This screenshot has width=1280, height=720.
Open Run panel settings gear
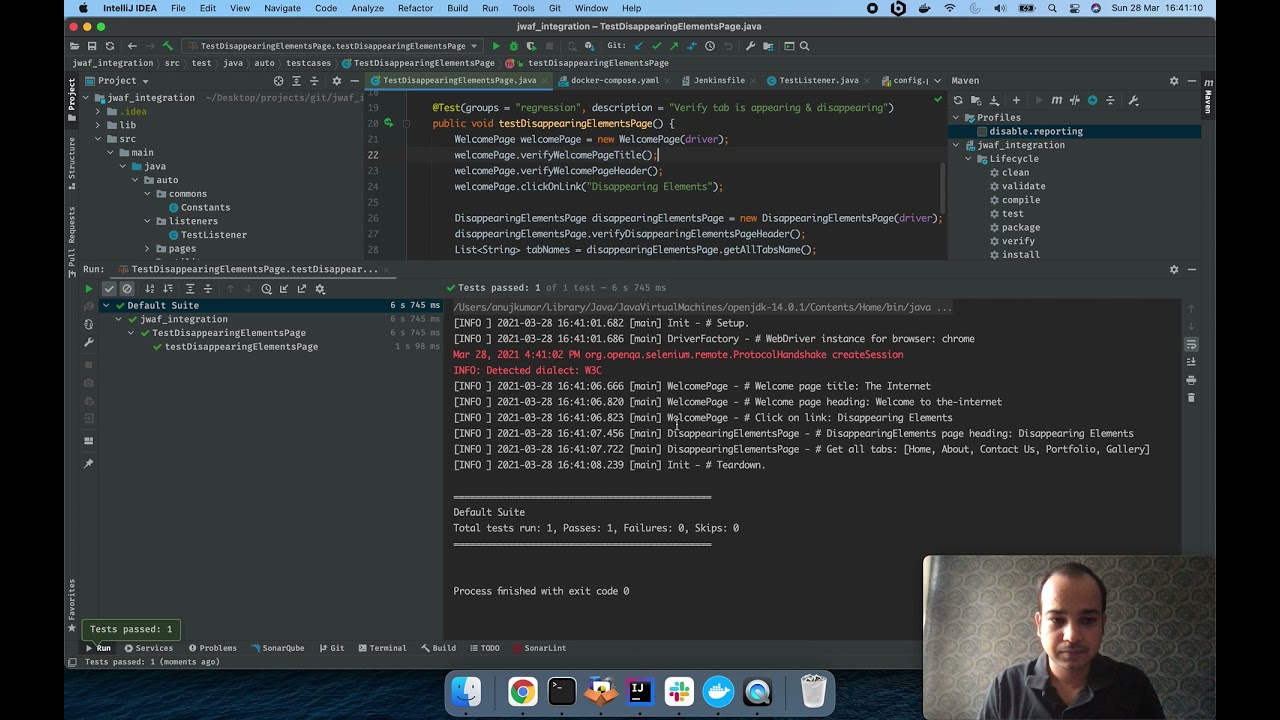[1174, 269]
